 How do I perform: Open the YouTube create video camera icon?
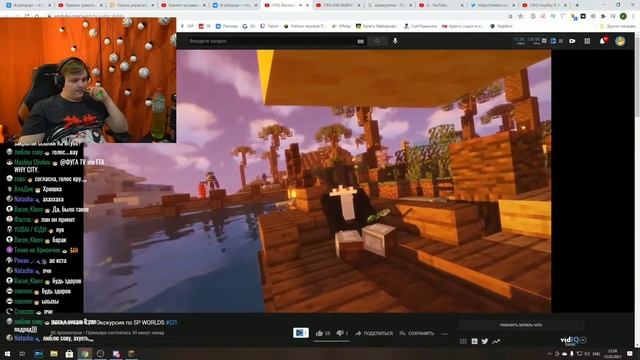(572, 41)
